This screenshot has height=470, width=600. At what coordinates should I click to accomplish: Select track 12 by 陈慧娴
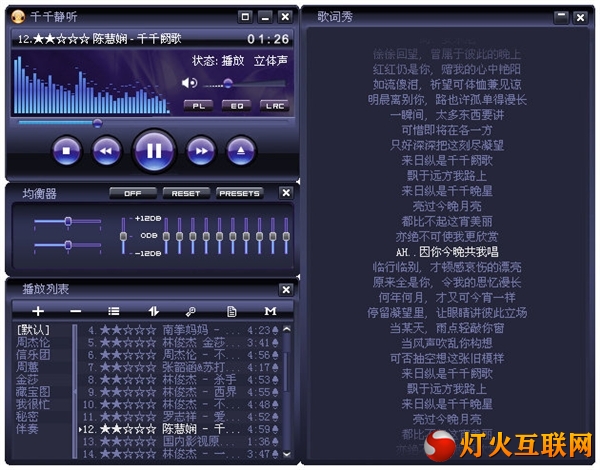[179, 429]
